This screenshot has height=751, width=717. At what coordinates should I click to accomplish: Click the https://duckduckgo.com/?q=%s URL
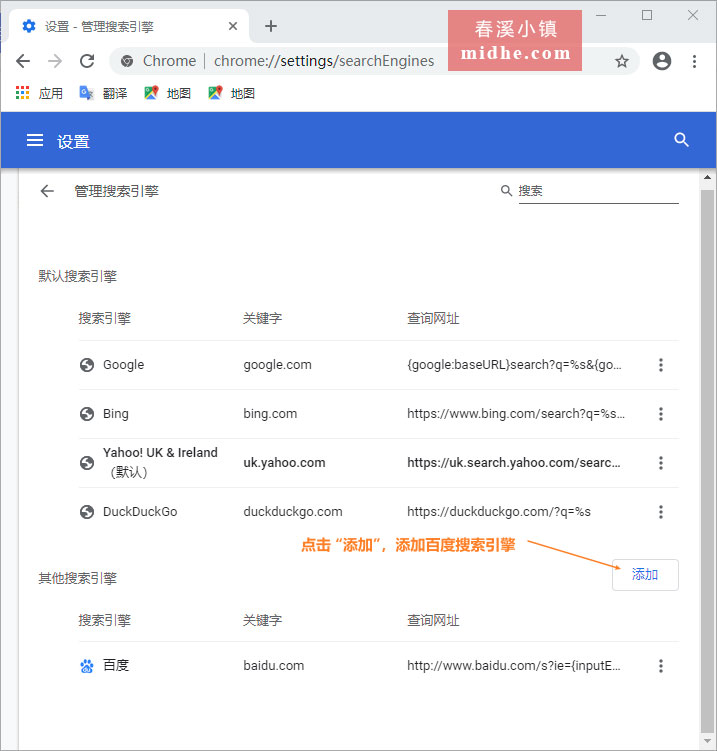499,512
